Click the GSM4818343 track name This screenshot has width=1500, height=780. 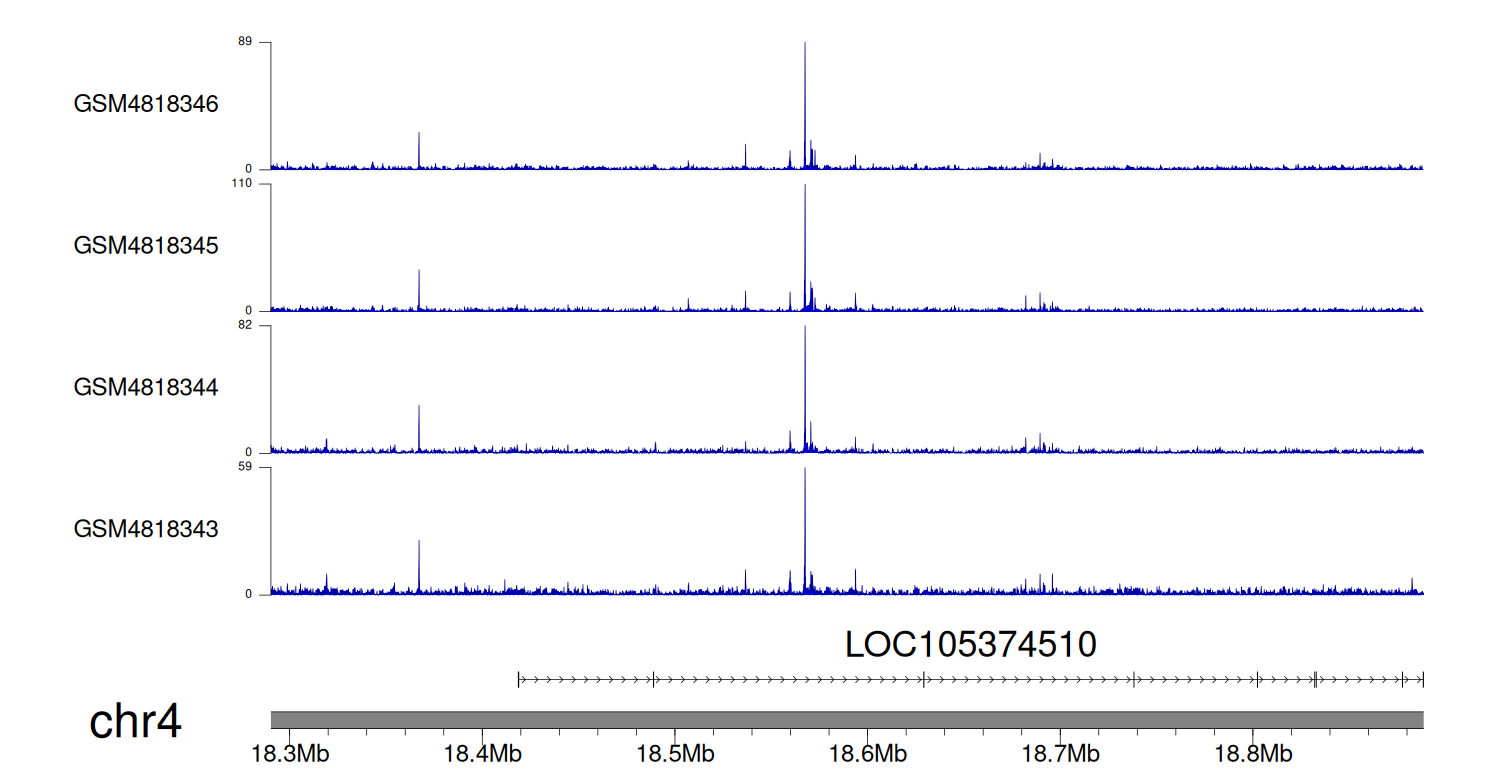[146, 528]
